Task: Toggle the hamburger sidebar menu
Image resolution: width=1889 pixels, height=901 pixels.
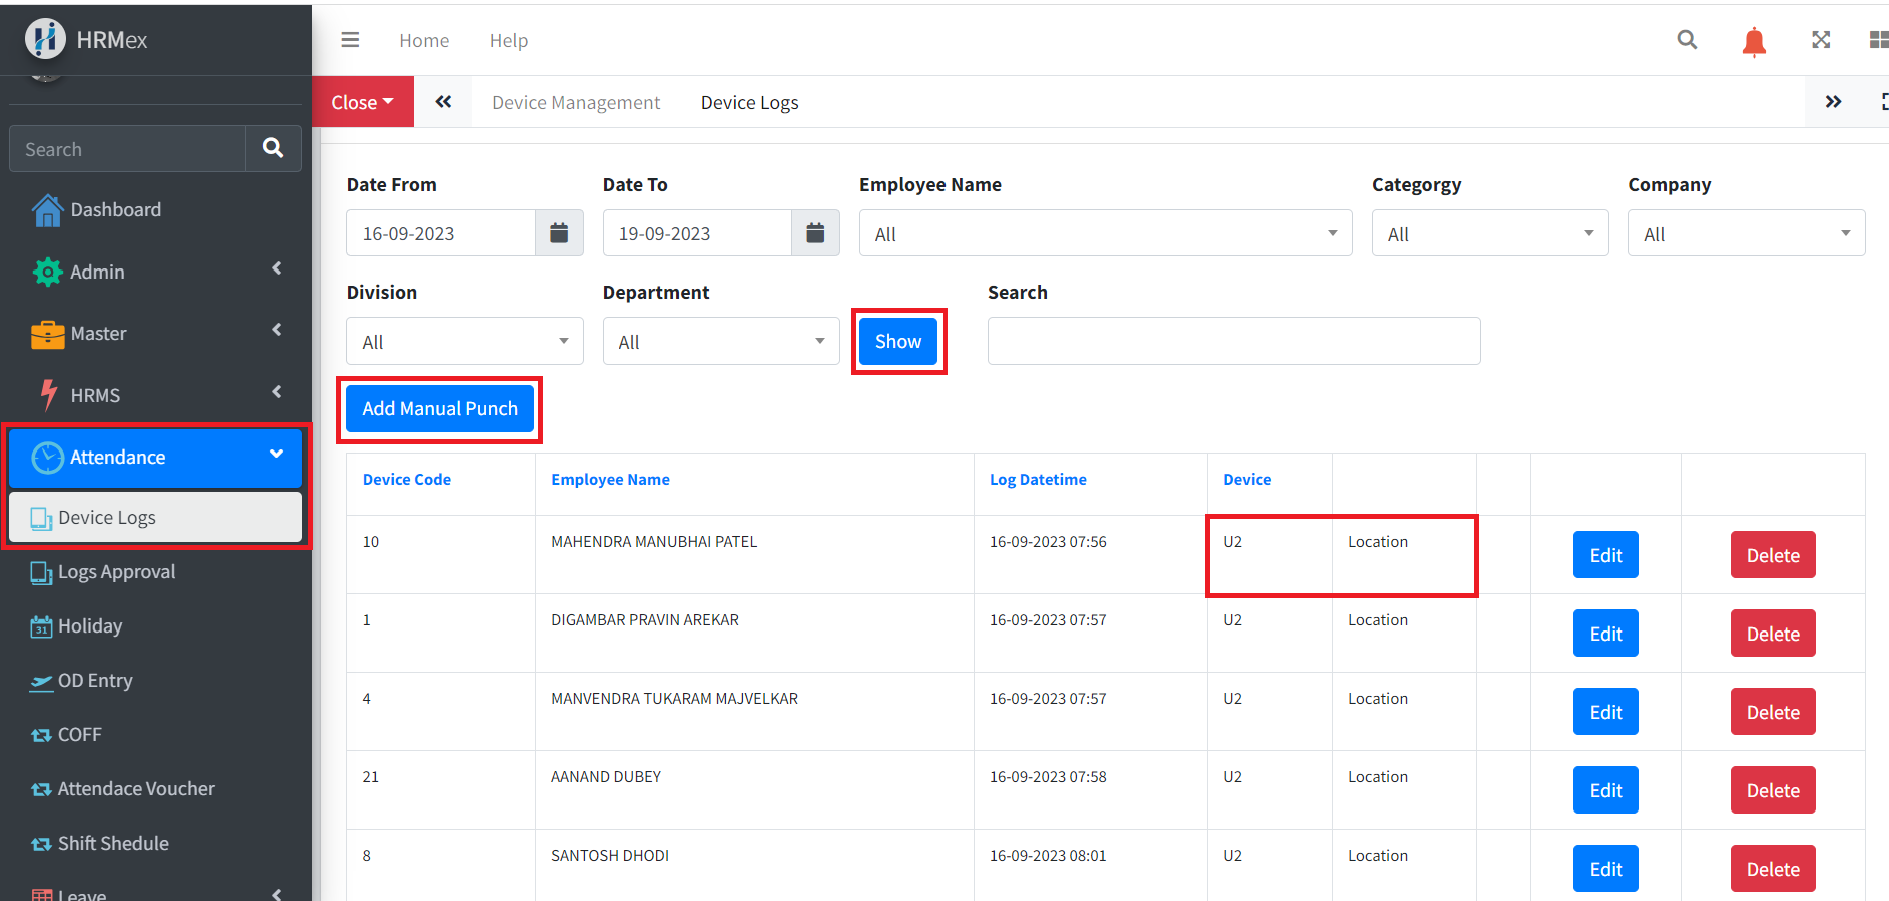Action: point(350,40)
